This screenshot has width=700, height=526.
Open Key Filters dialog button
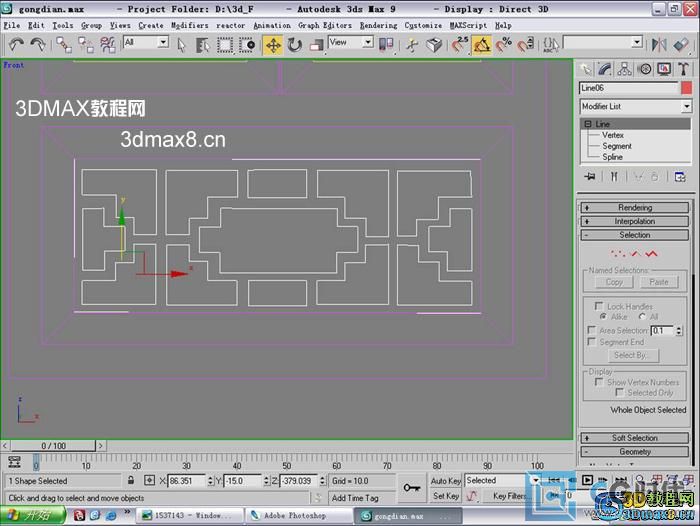[508, 496]
